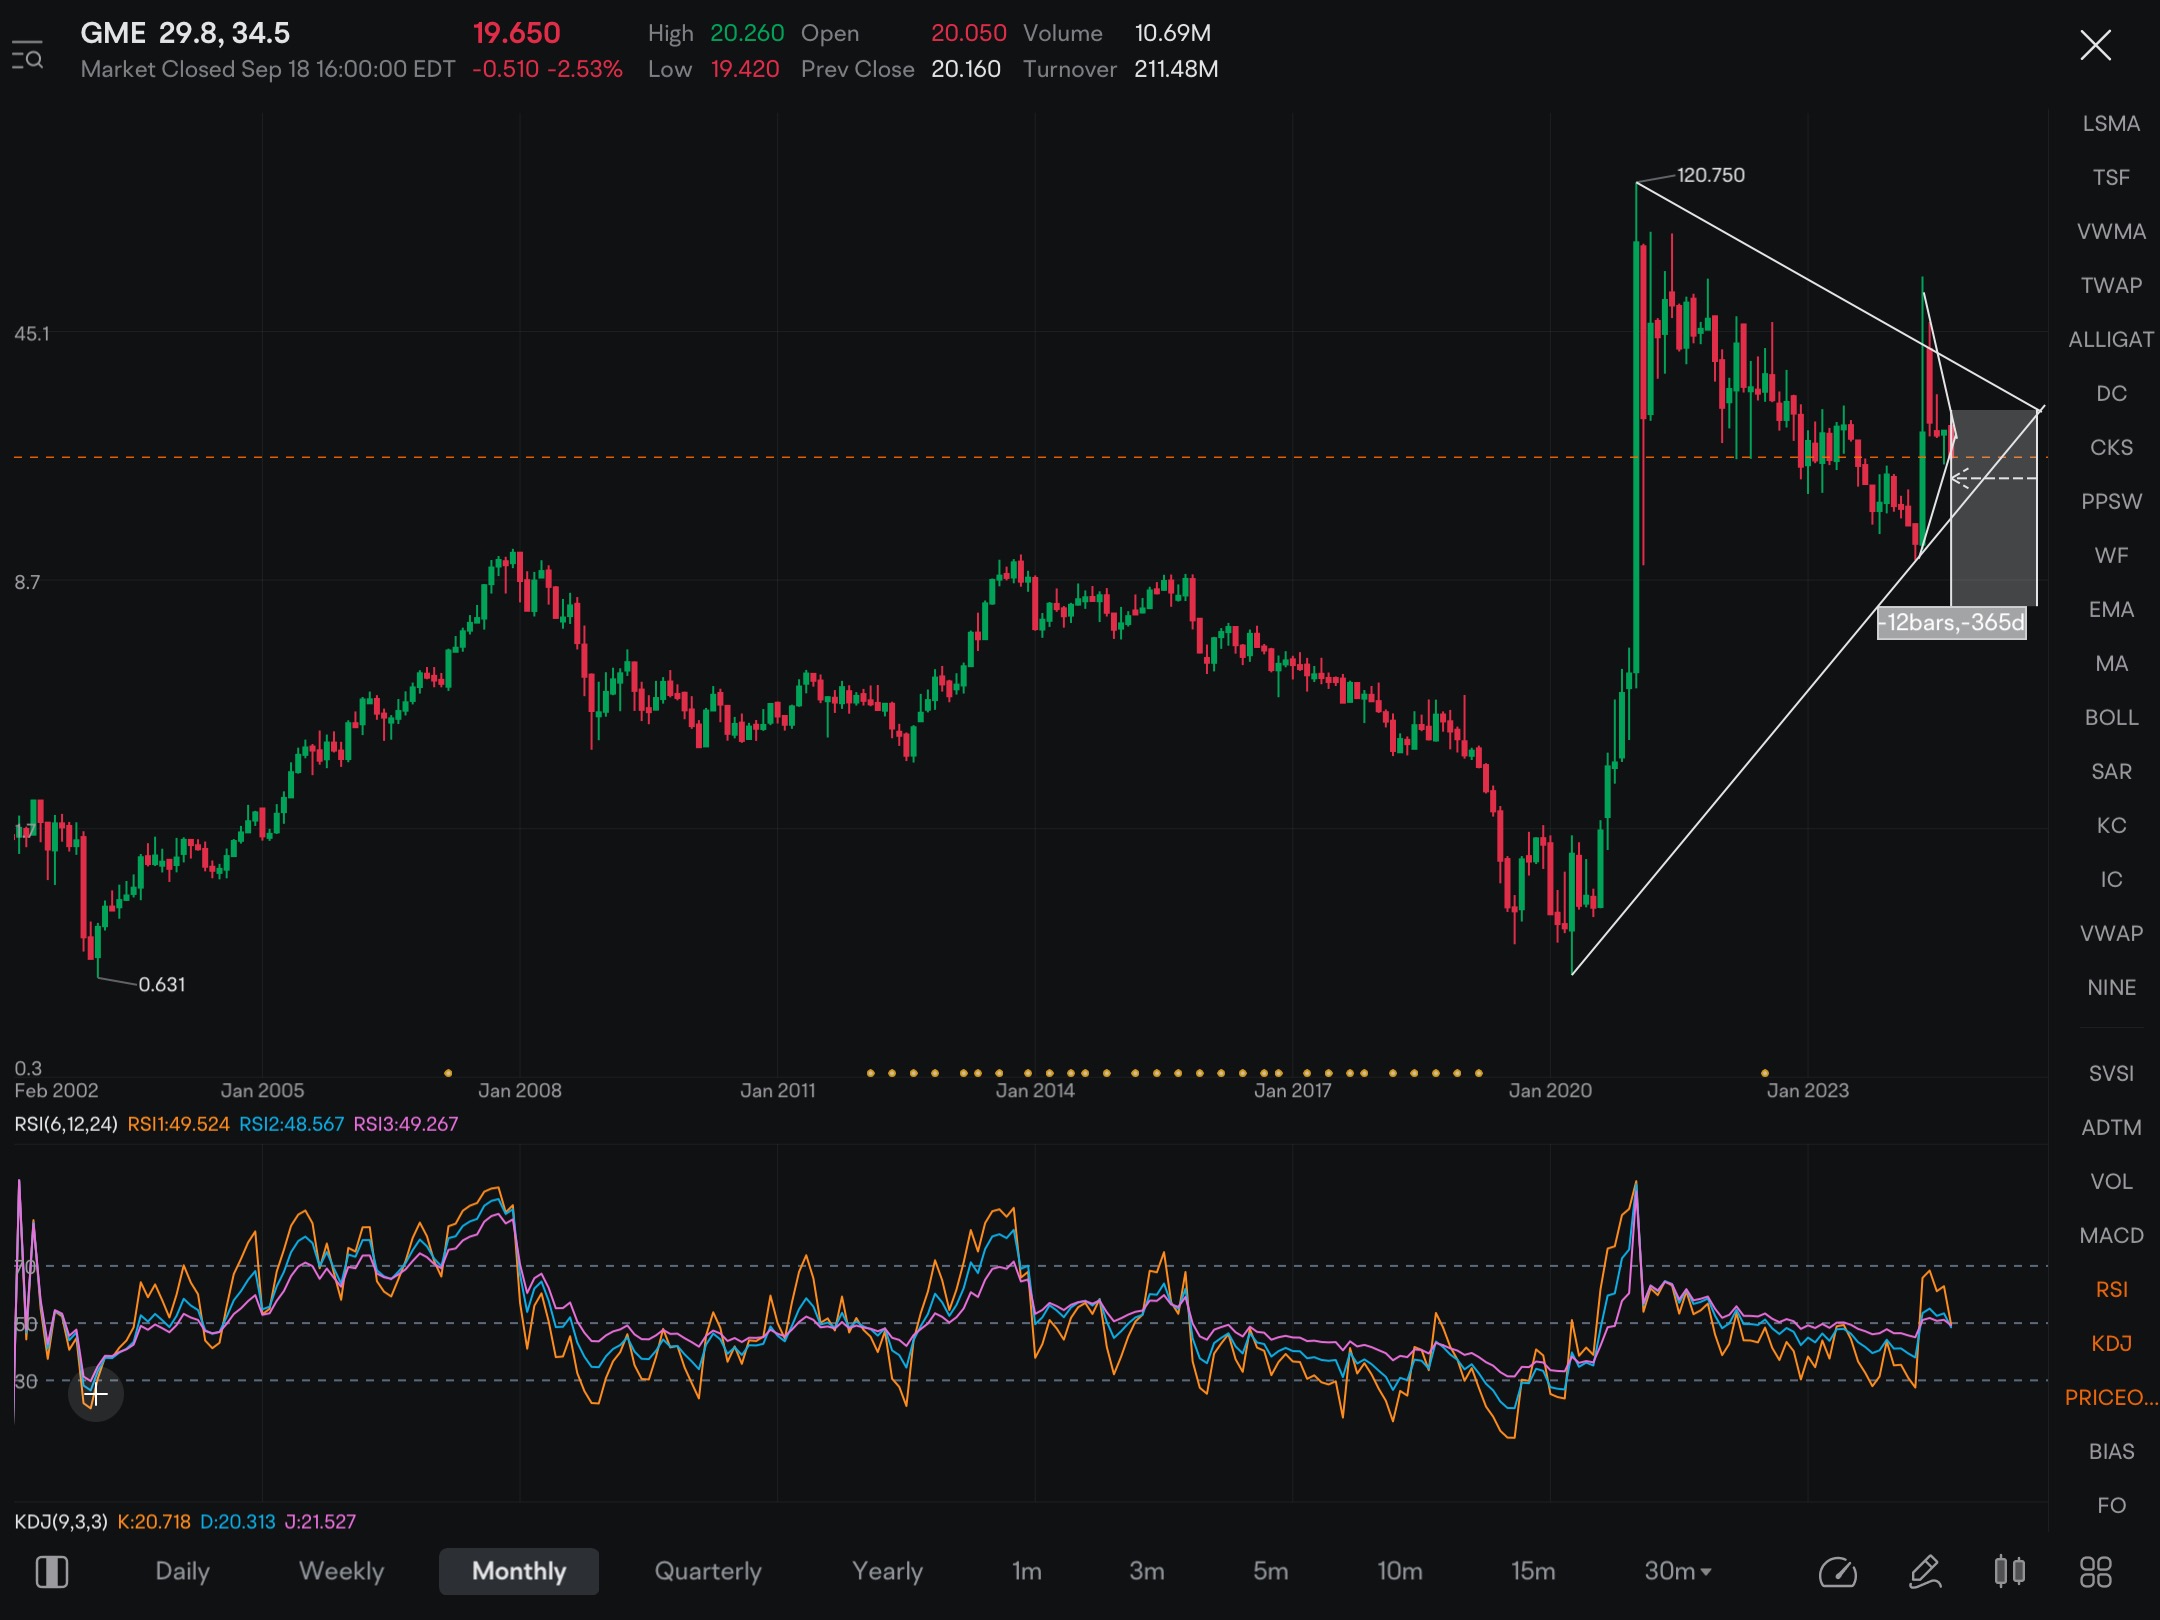Toggle the DC indicator
Screen dimensions: 2160x1620
coord(2111,394)
